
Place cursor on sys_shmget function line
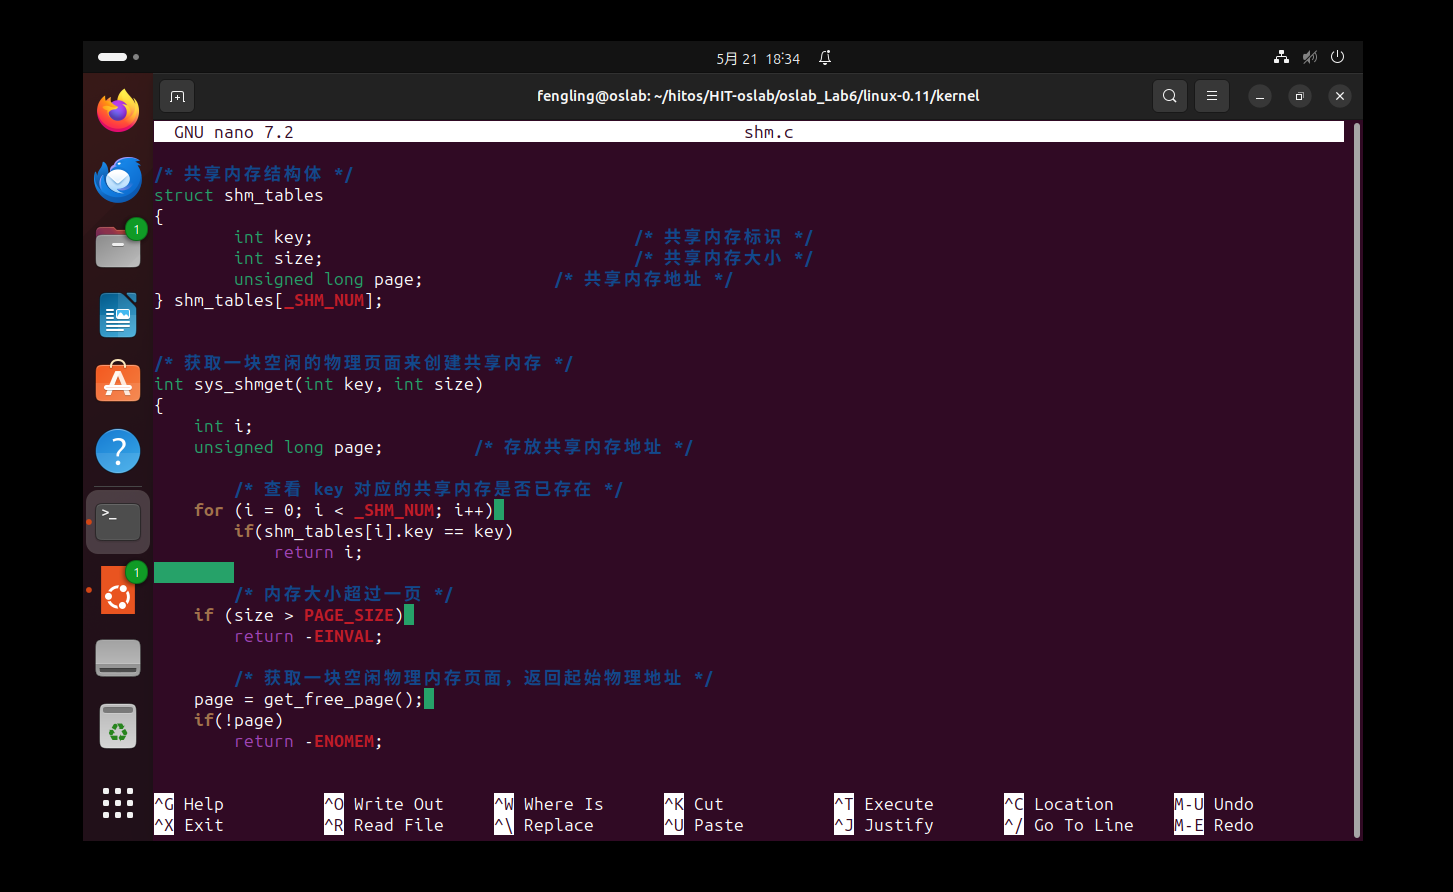click(318, 384)
